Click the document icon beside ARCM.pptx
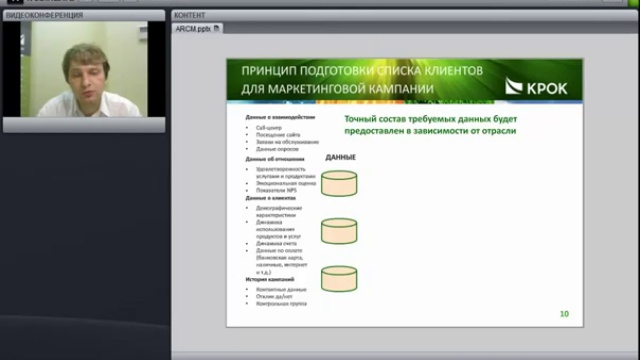 click(216, 28)
